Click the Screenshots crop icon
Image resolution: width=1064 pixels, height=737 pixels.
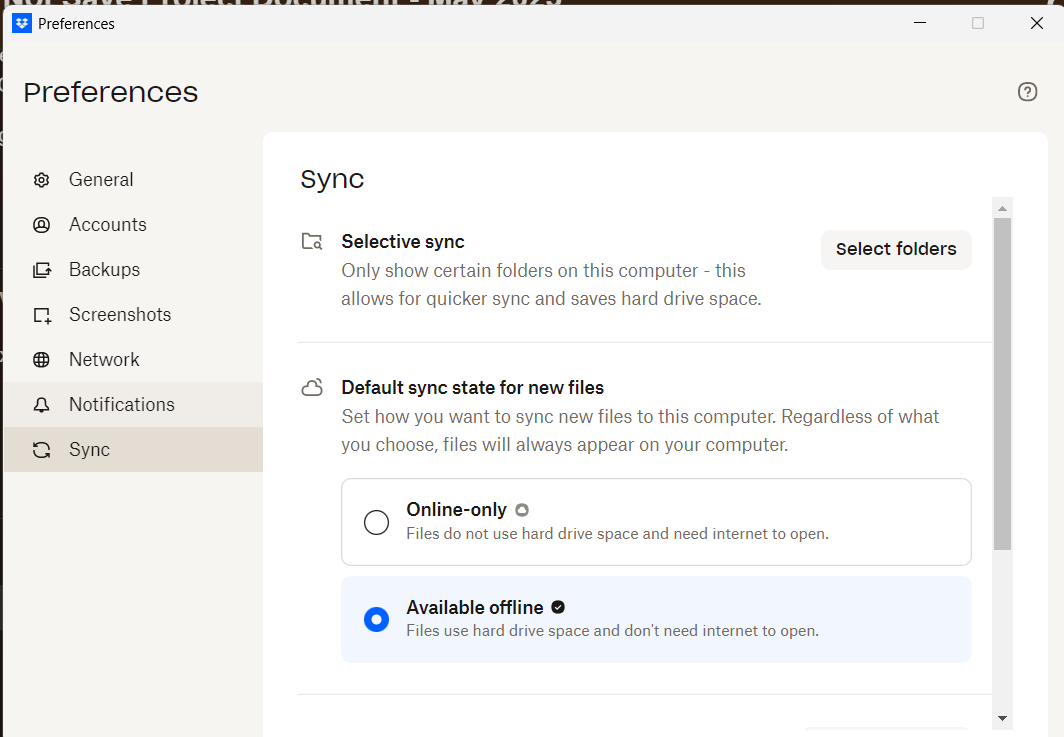pyautogui.click(x=41, y=315)
